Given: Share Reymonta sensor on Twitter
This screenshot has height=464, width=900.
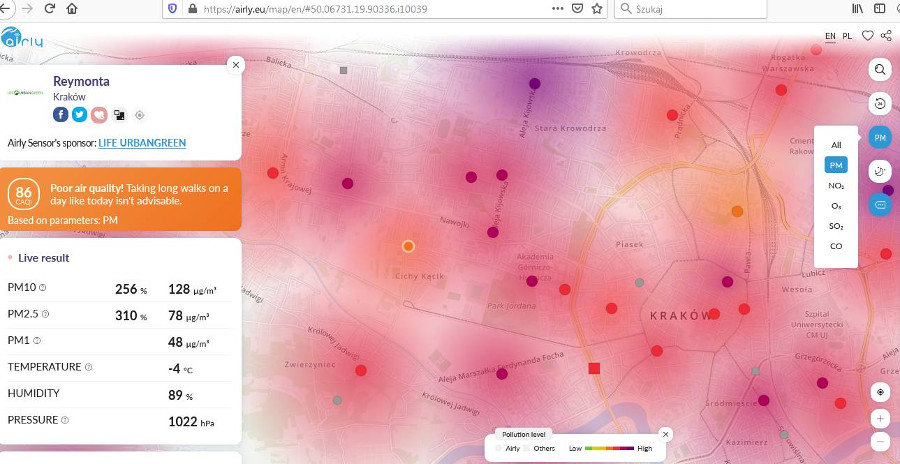Looking at the screenshot, I should point(80,115).
